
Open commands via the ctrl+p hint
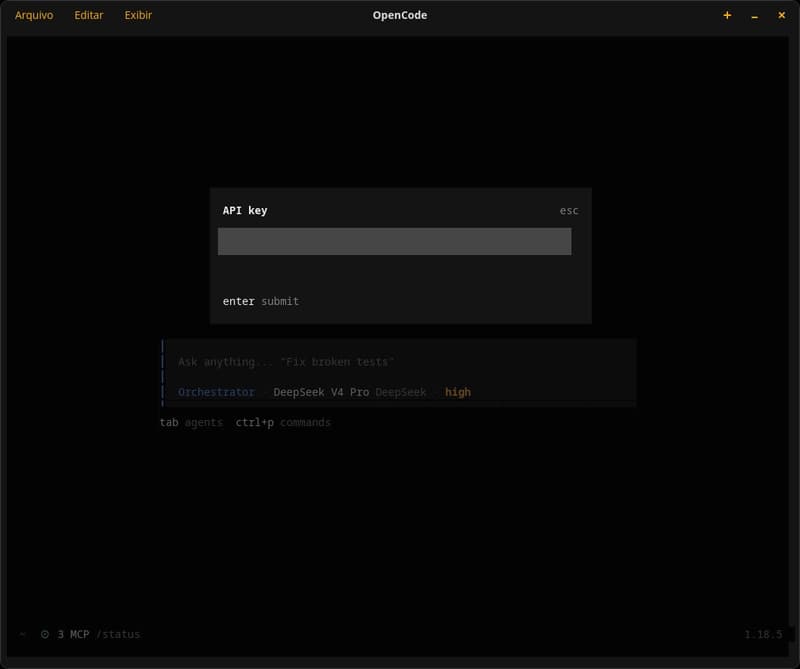point(283,422)
